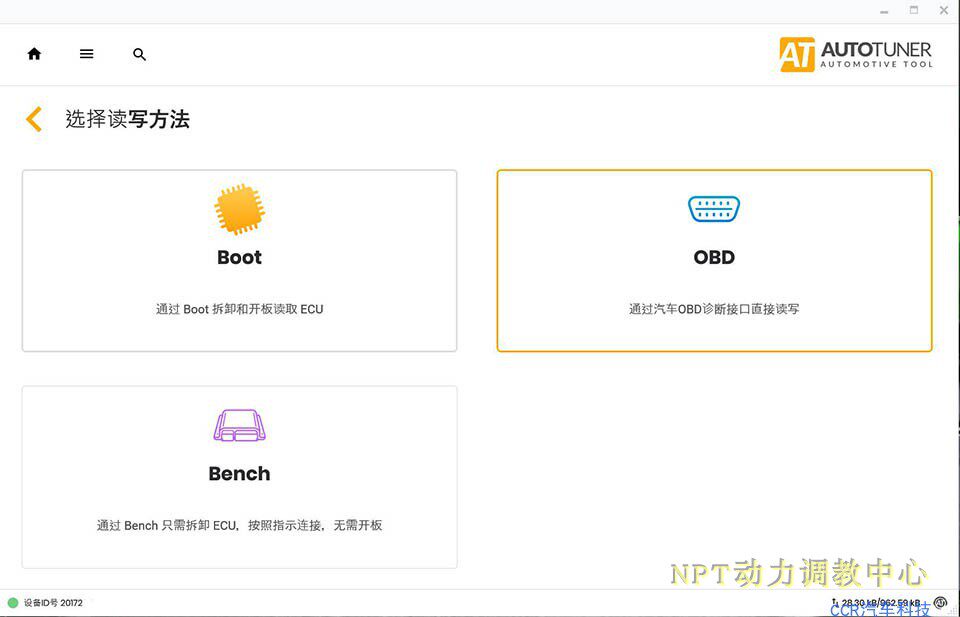Viewport: 960px width, 617px height.
Task: Click the data transfer size indicator
Action: point(876,603)
